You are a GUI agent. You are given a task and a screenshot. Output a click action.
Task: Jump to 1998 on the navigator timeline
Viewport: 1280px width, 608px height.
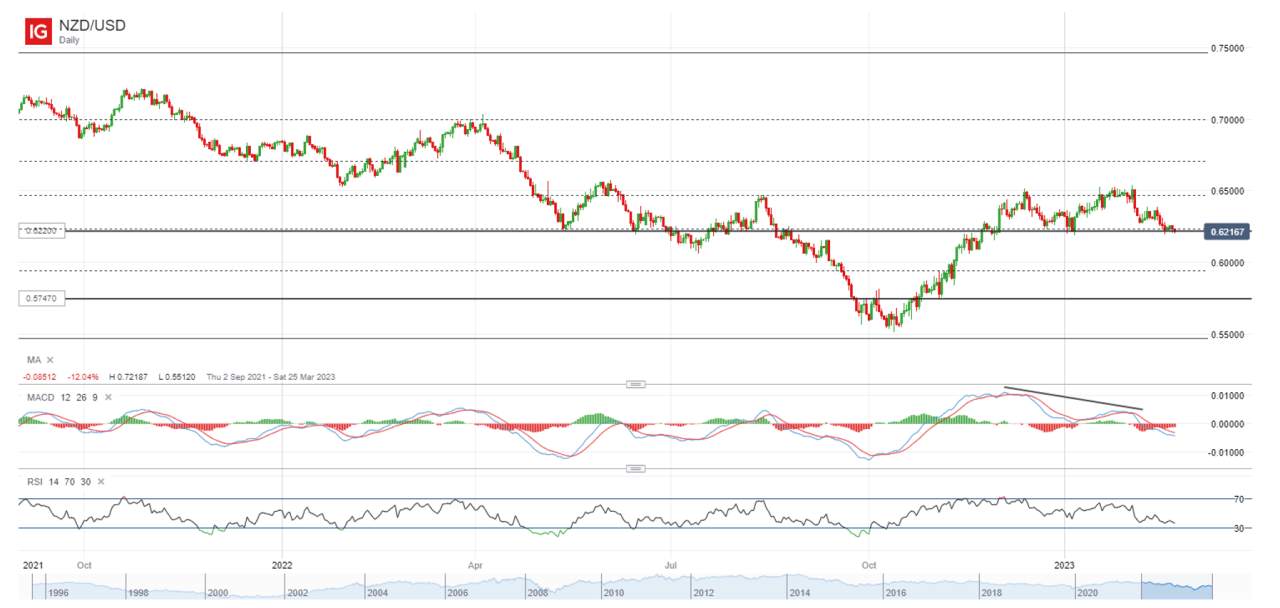click(x=139, y=592)
